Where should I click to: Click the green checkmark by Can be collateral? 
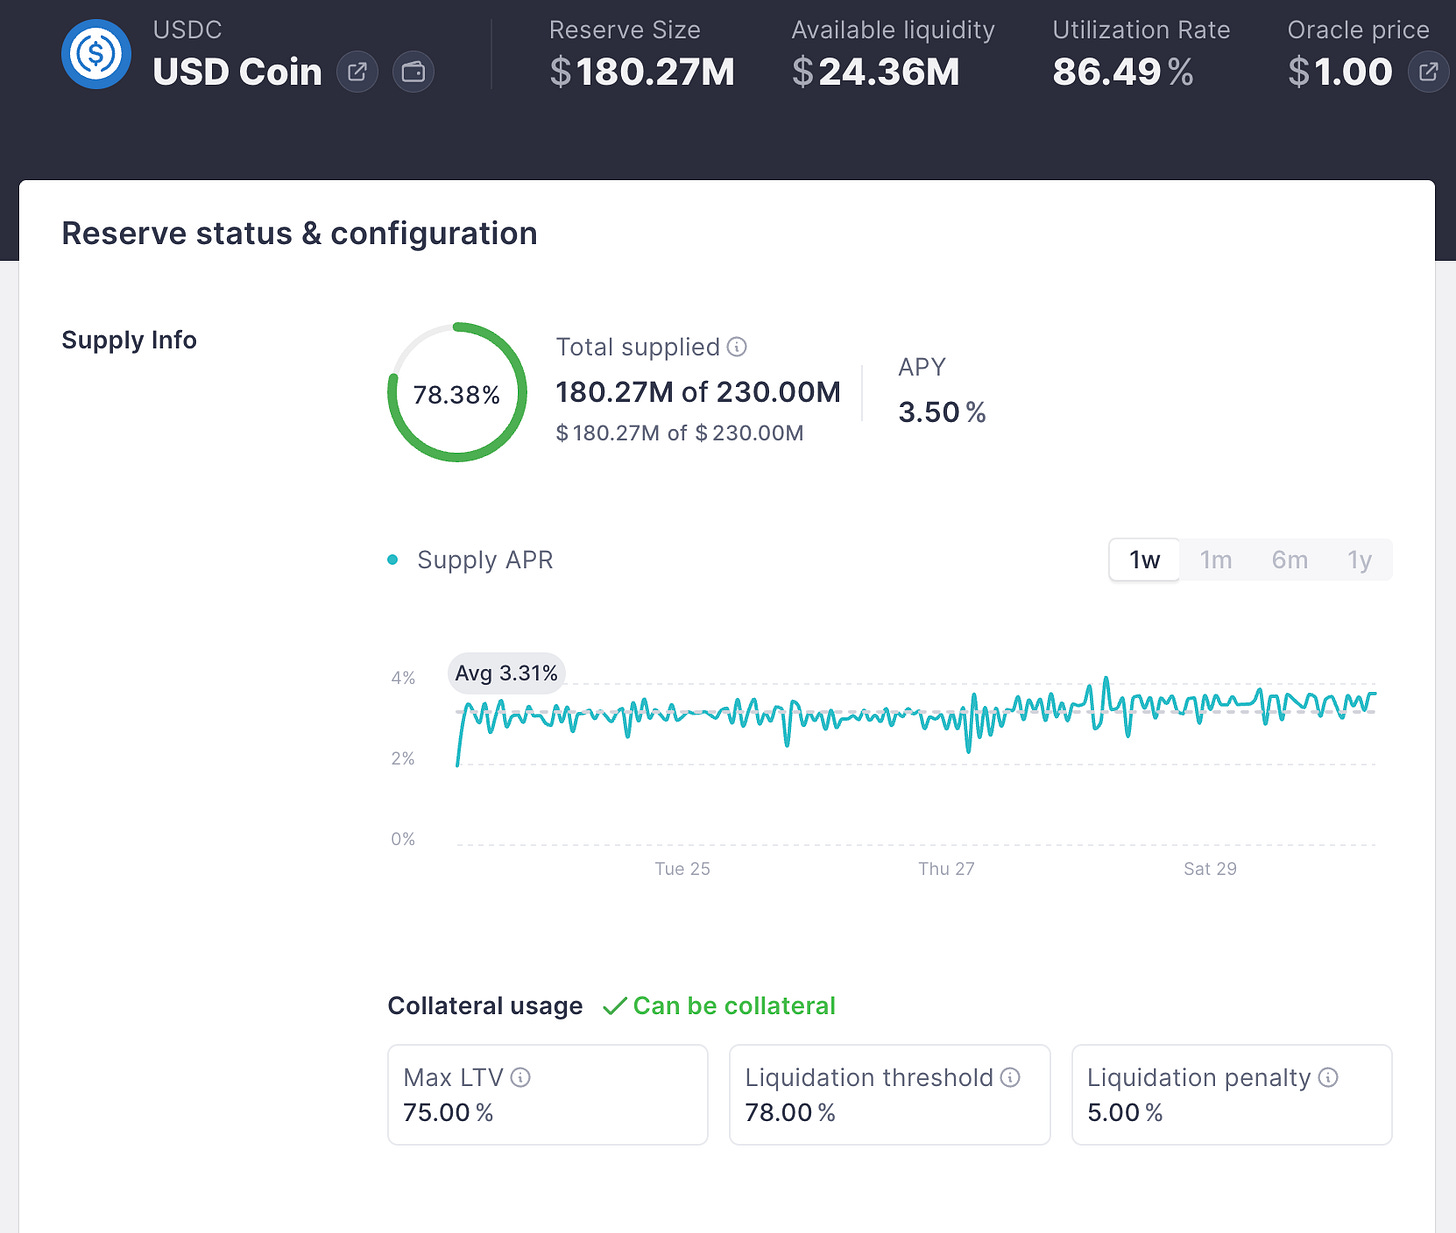point(614,1006)
